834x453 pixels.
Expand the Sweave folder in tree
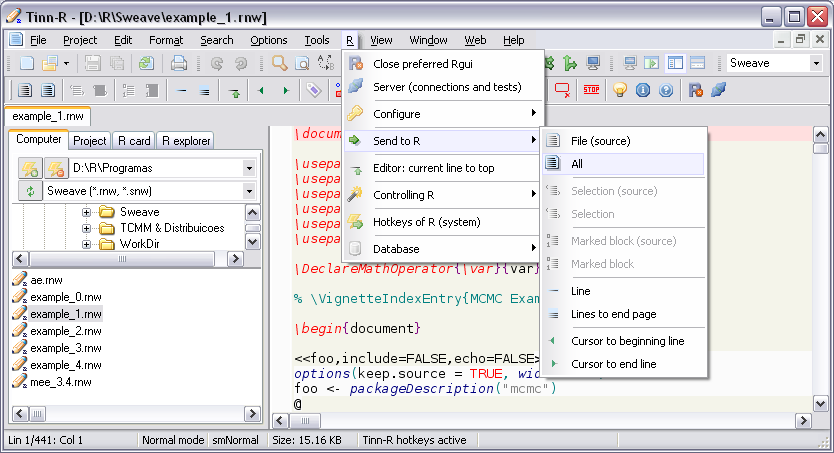click(x=87, y=212)
